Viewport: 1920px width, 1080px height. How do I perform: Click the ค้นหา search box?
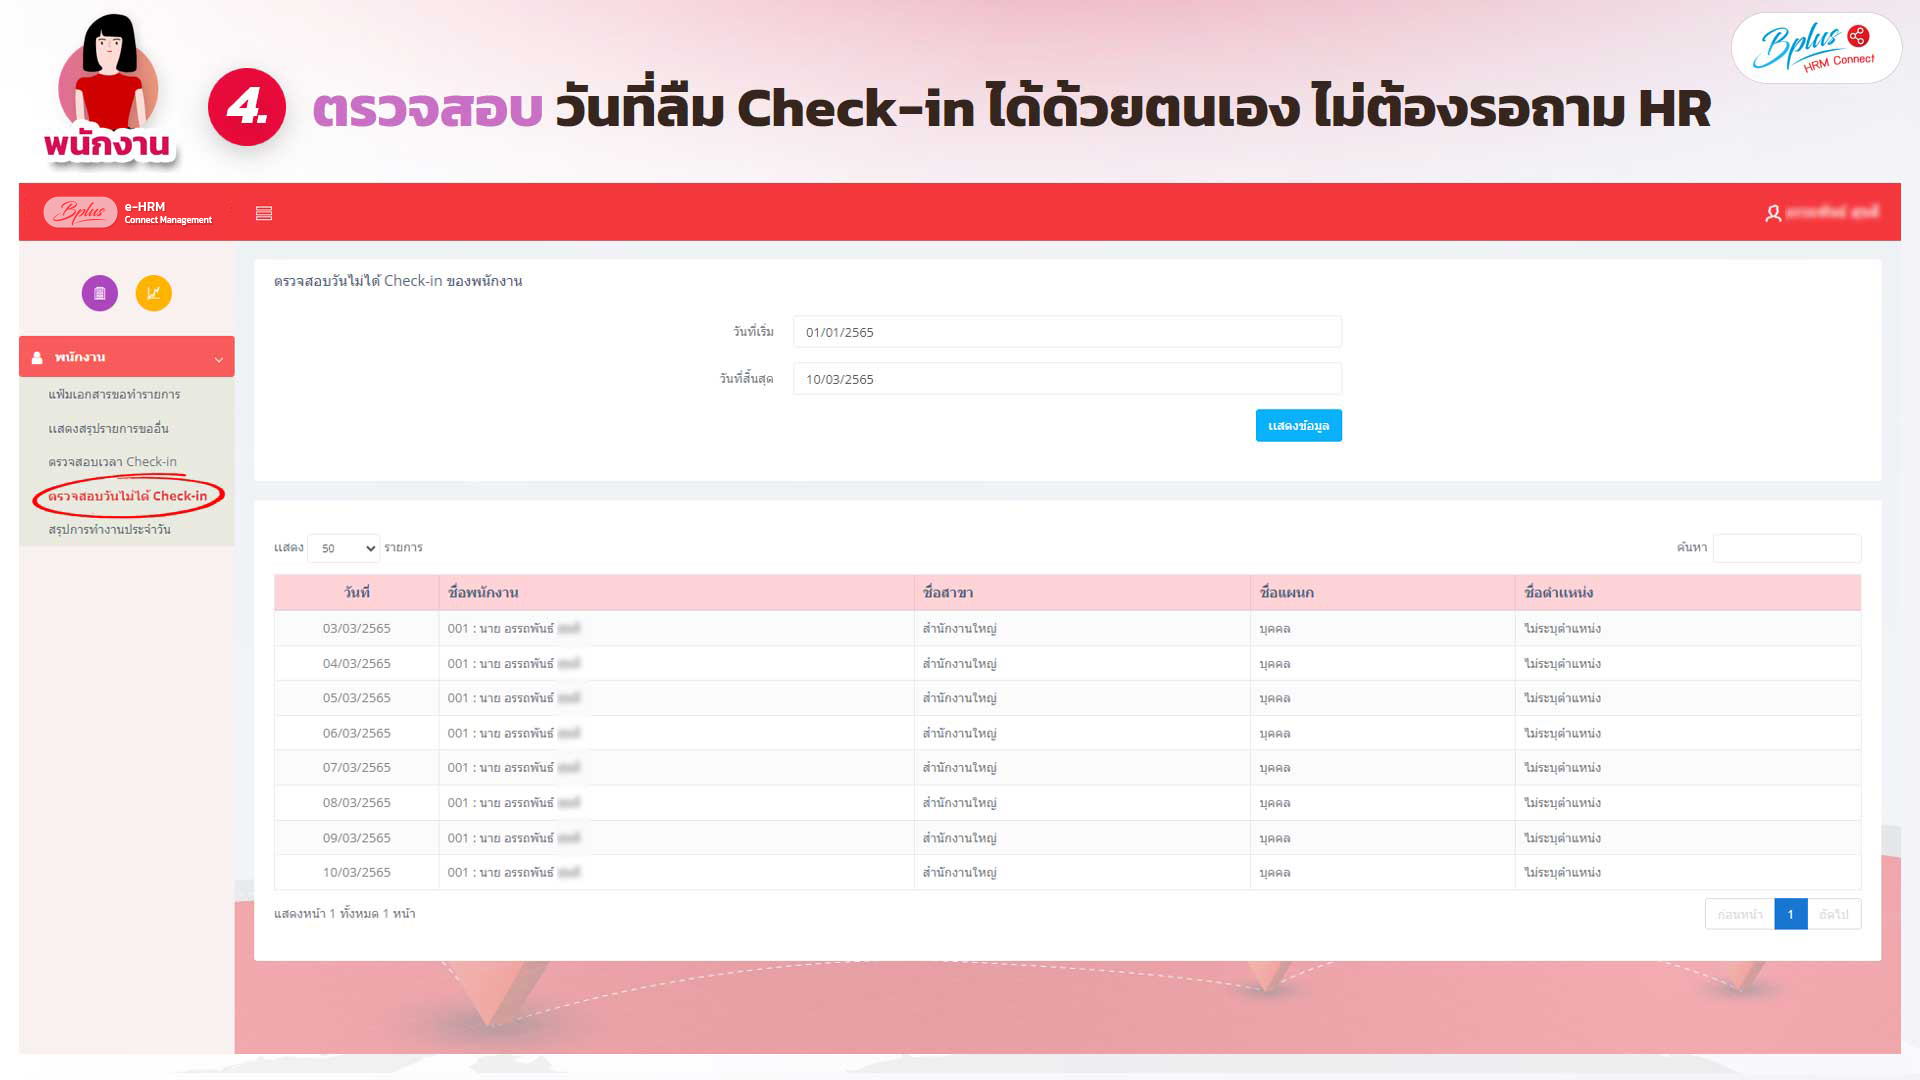click(1786, 548)
